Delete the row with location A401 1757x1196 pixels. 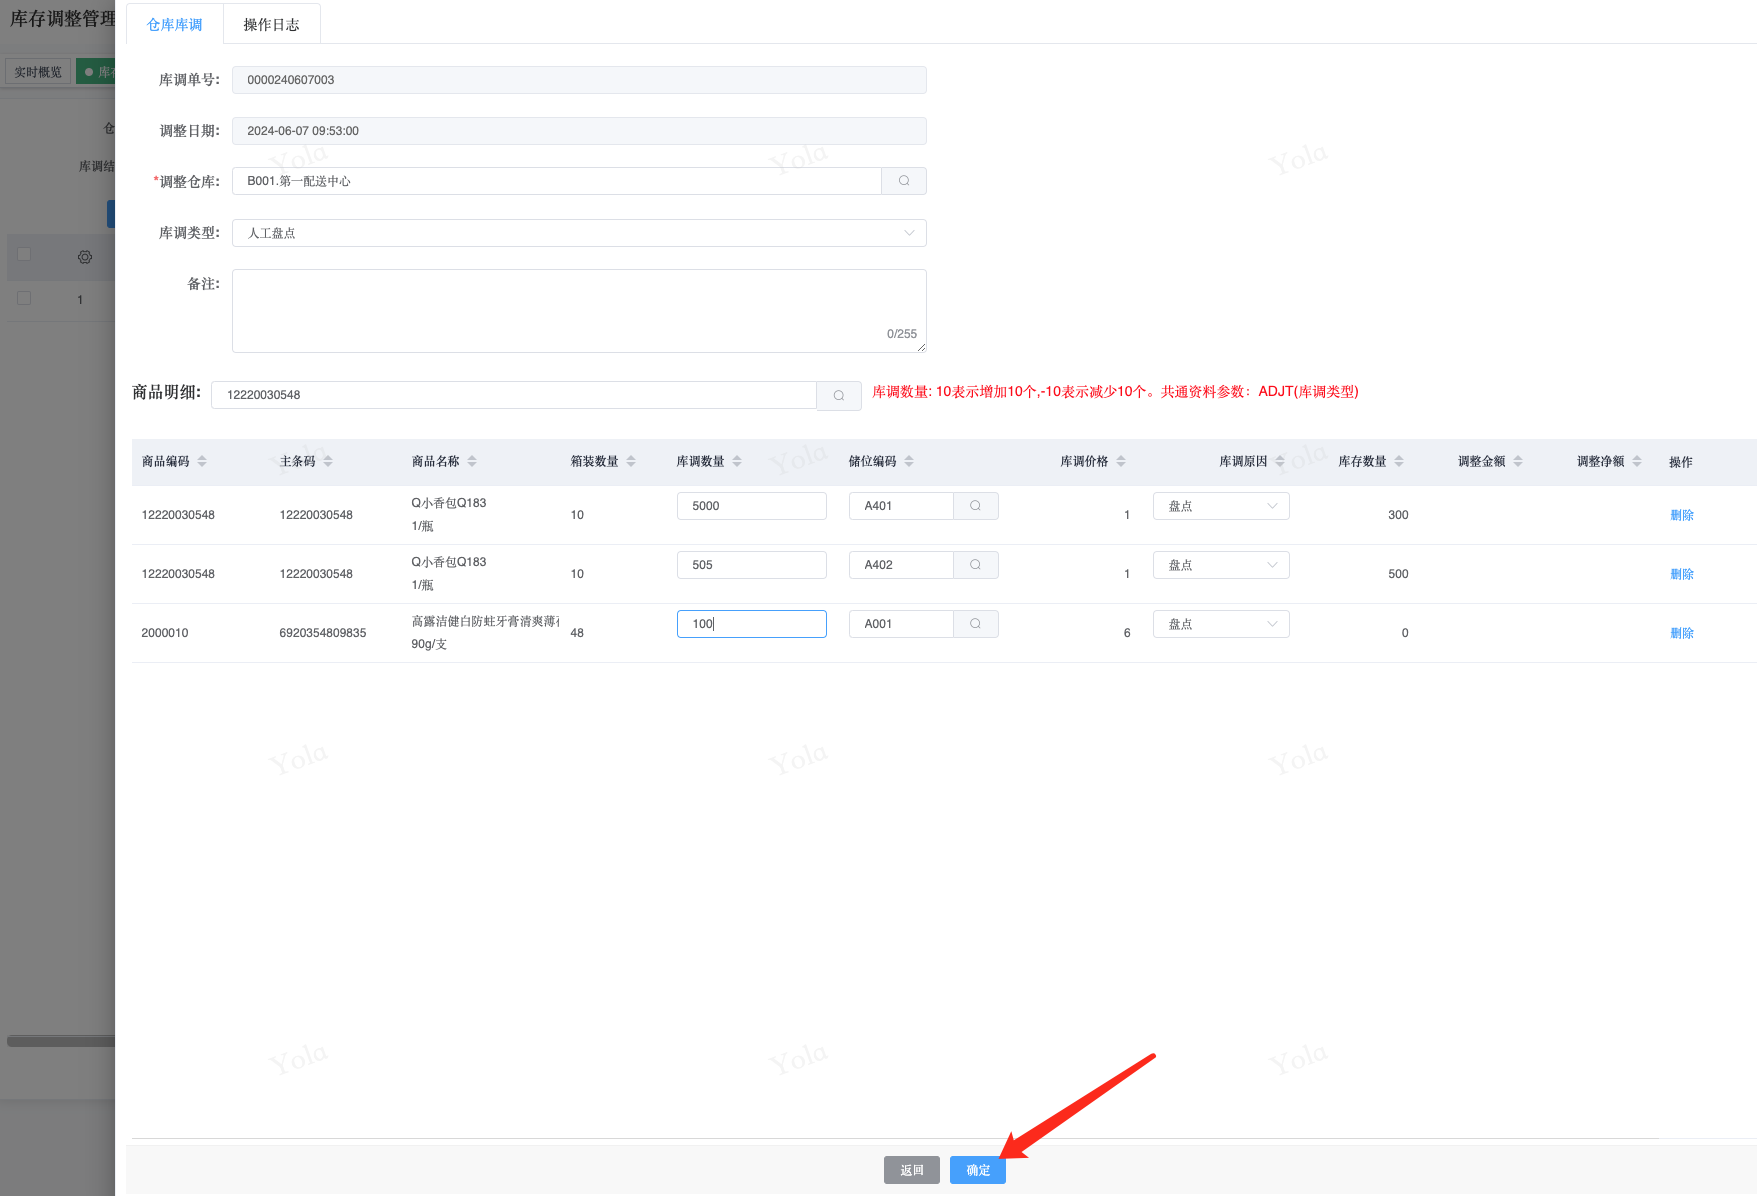[1682, 515]
